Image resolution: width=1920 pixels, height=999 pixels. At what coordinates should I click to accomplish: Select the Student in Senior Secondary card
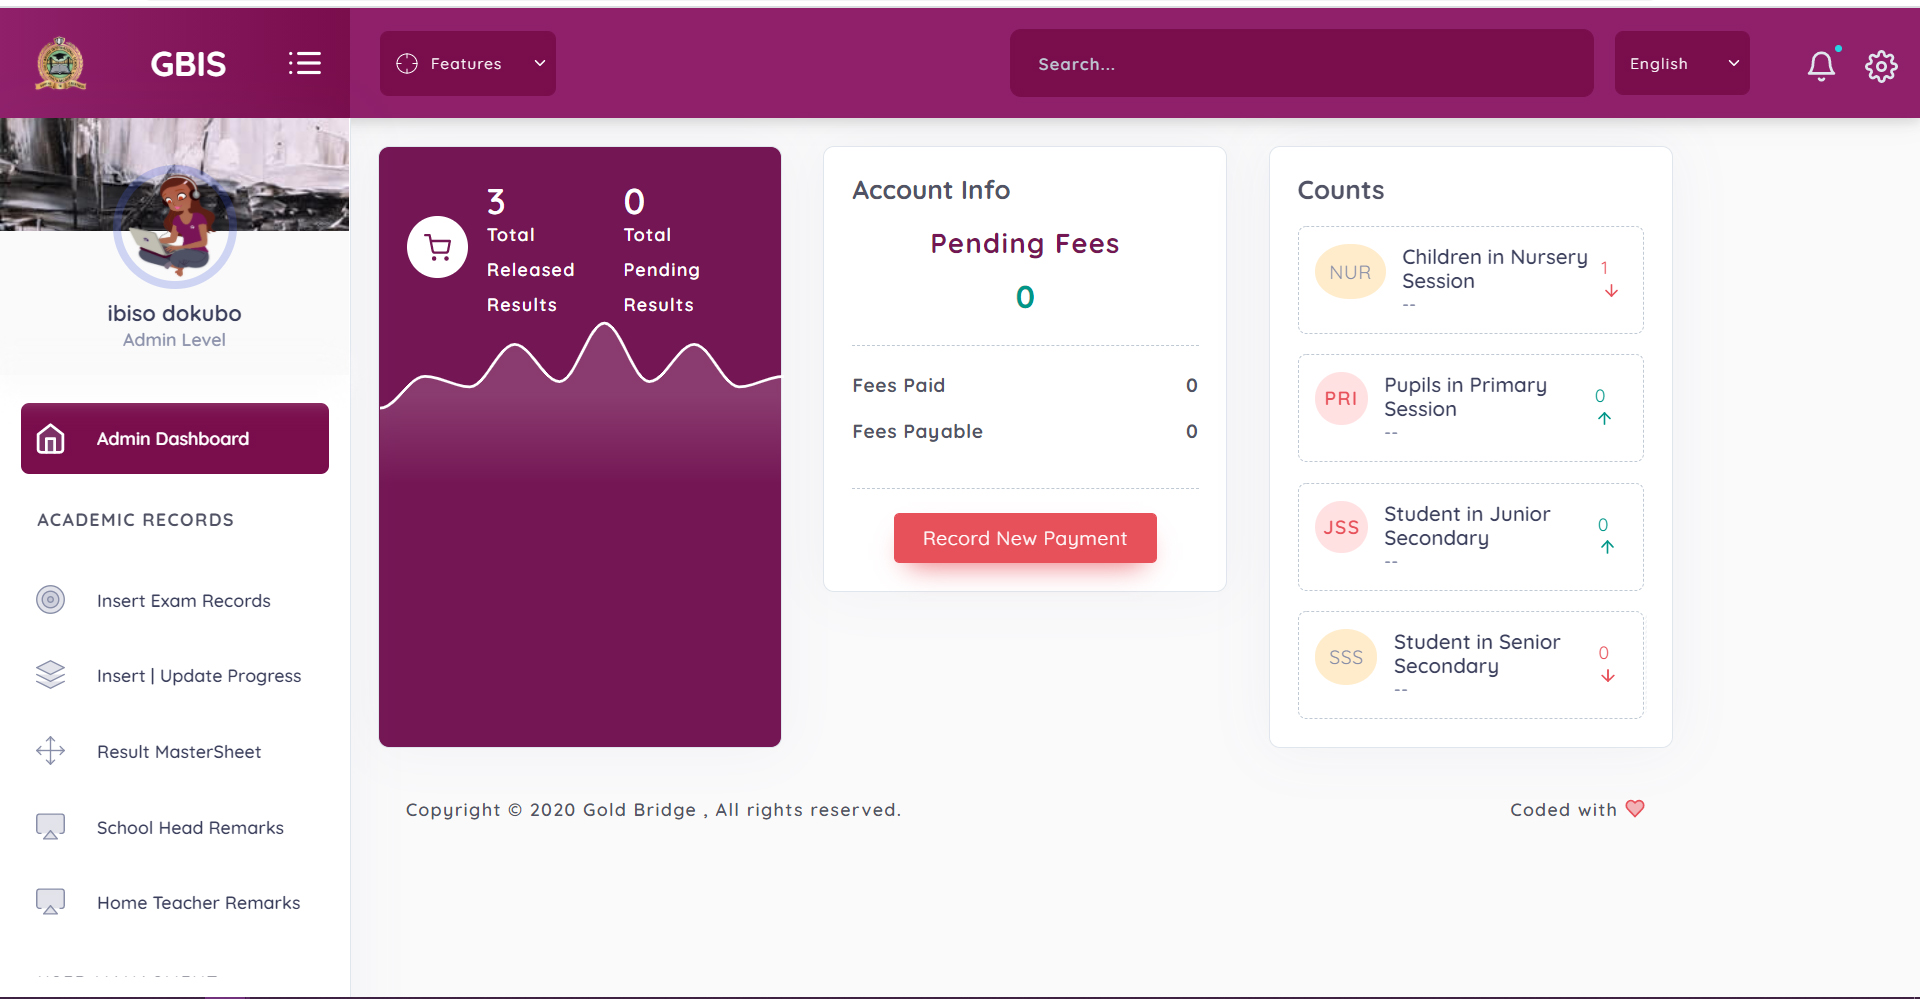pos(1470,665)
